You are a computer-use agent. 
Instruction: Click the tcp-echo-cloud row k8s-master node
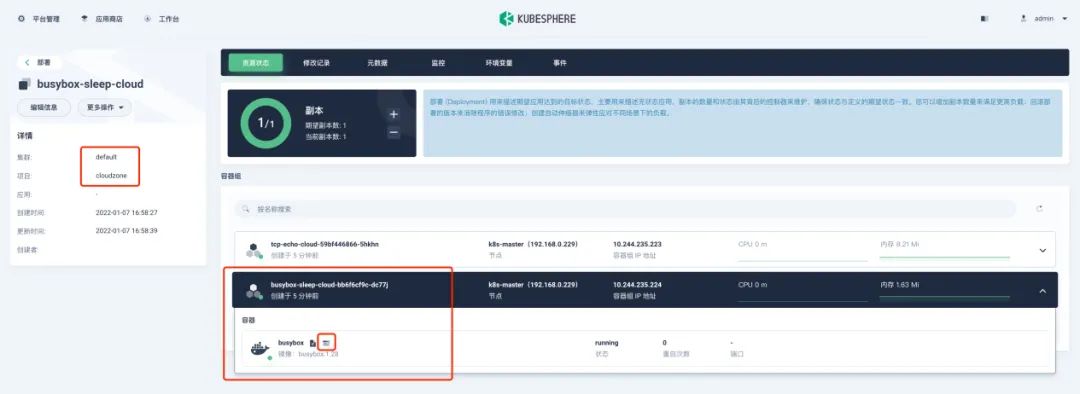pos(533,244)
